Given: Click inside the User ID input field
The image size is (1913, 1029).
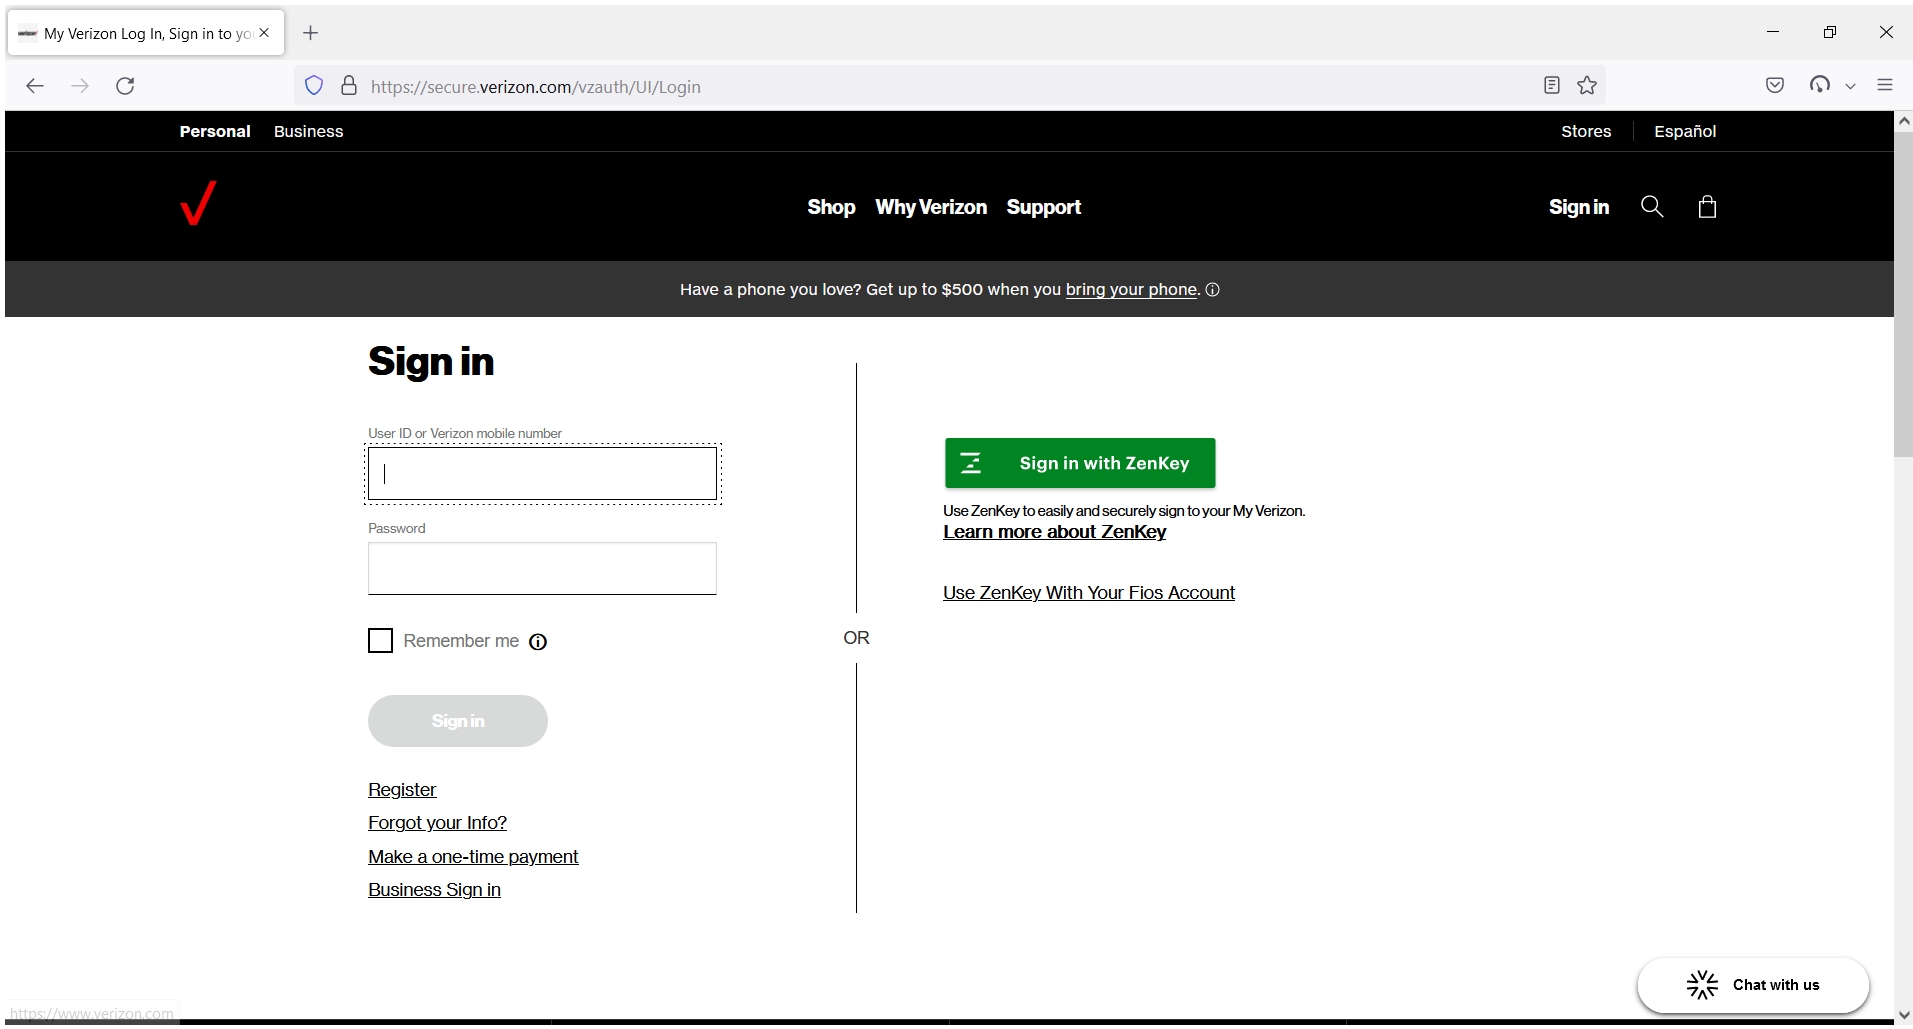Looking at the screenshot, I should 541,473.
